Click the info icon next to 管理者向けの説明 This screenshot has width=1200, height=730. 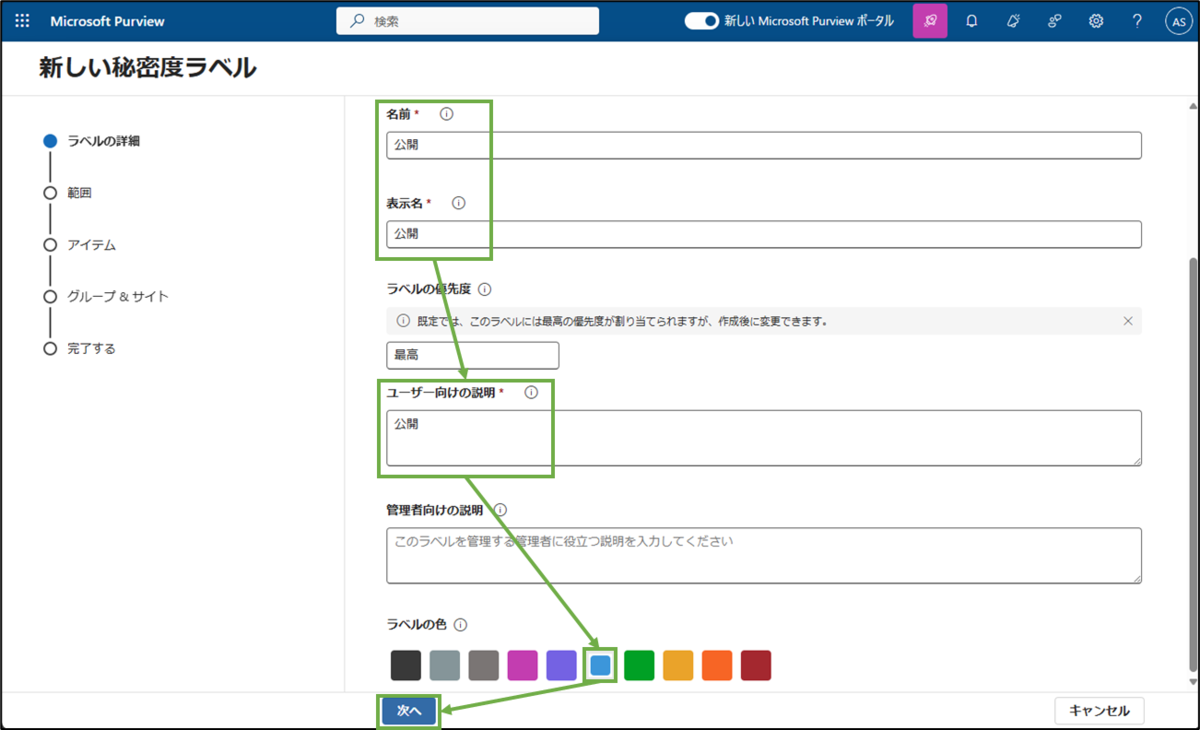(x=500, y=510)
